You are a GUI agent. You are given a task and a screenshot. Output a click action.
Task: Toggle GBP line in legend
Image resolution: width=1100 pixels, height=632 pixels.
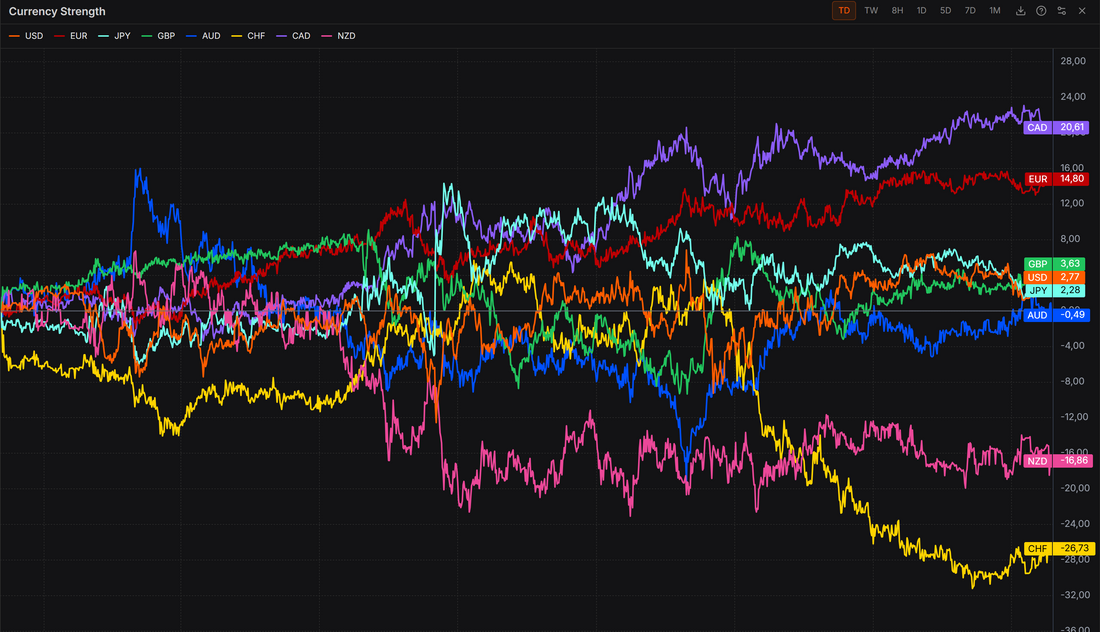coord(159,36)
